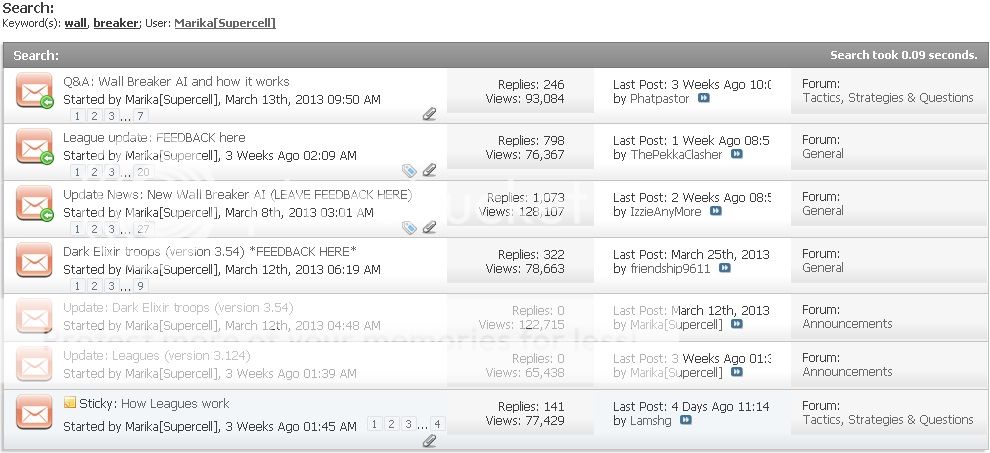Click the tag icon in League update row
Screen dimensions: 990x453
pos(409,170)
